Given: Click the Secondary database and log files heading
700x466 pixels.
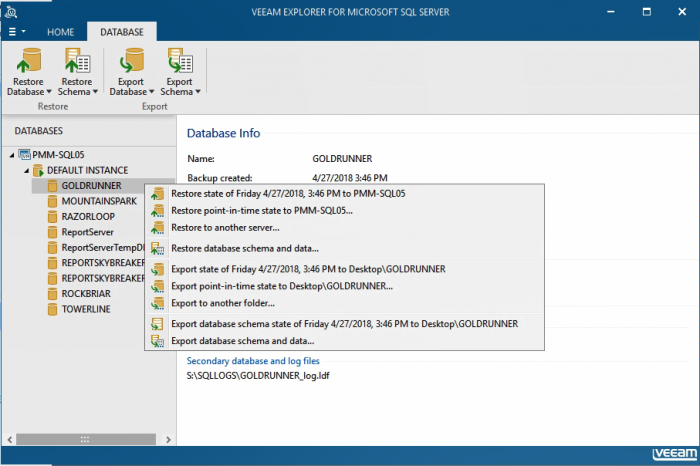Looking at the screenshot, I should pyautogui.click(x=253, y=361).
